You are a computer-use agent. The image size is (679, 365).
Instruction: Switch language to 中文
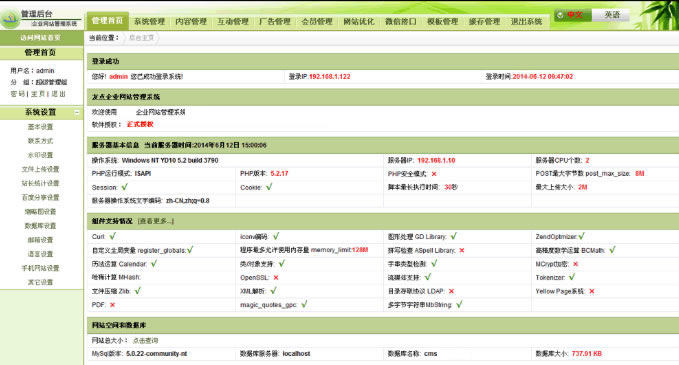572,15
